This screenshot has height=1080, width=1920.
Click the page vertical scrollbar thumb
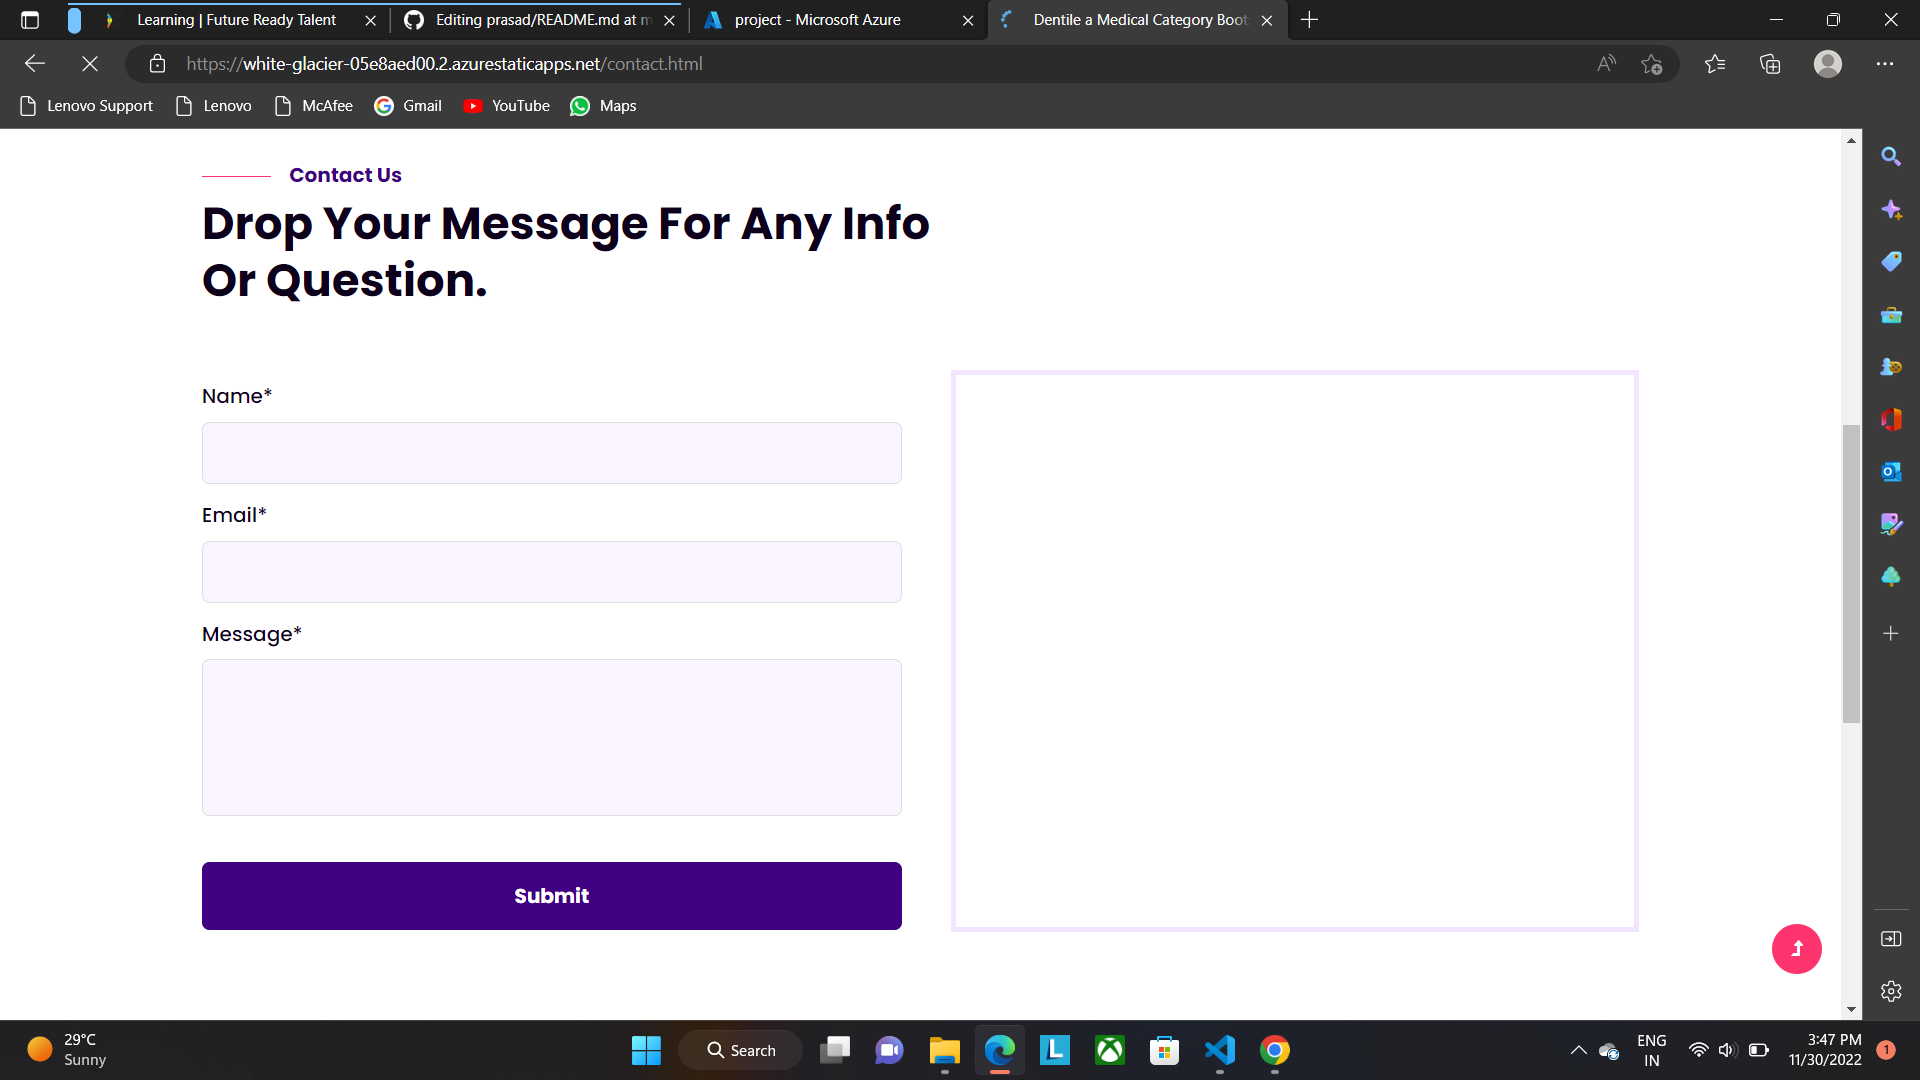point(1851,574)
